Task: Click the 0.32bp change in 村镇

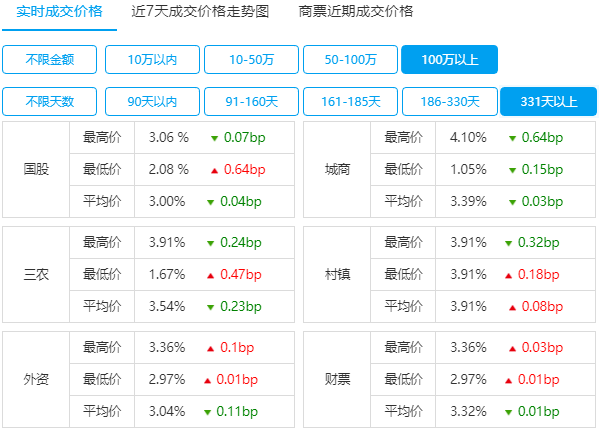Action: [x=538, y=242]
